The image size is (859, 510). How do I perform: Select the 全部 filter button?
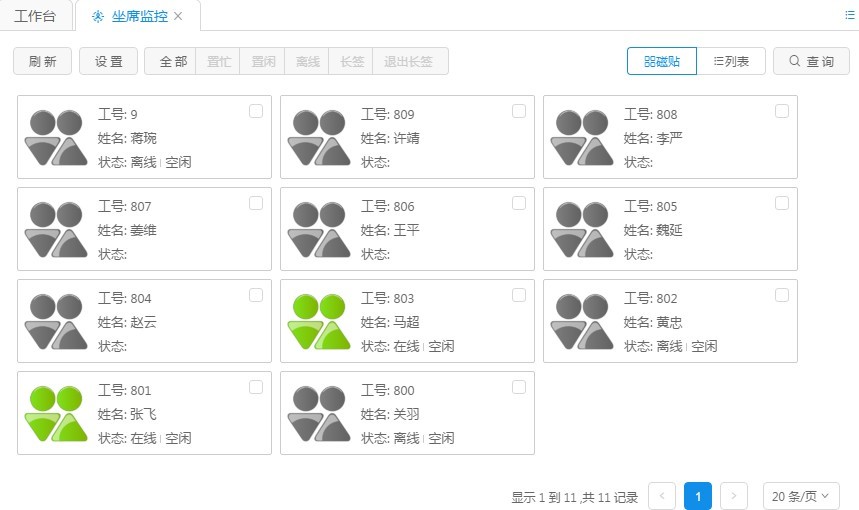click(x=173, y=61)
